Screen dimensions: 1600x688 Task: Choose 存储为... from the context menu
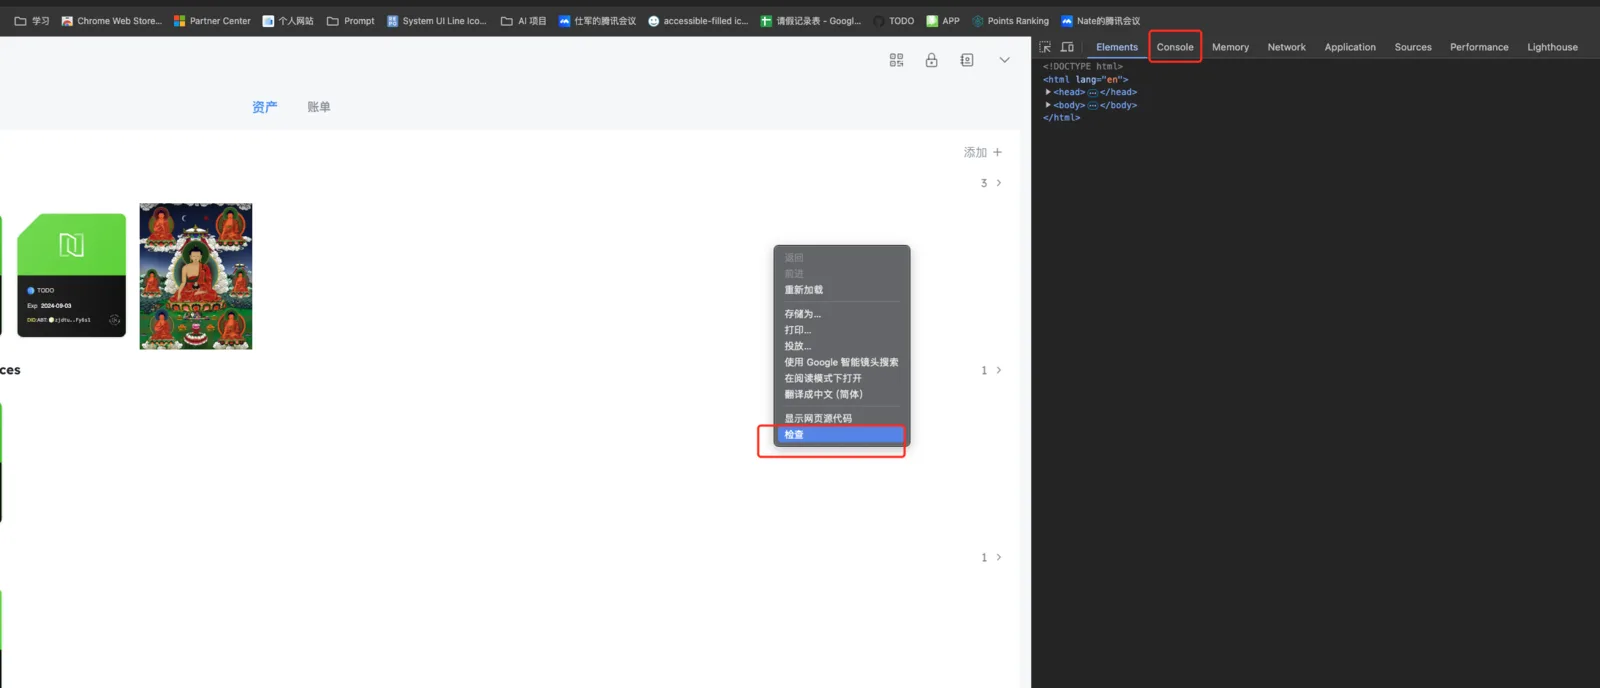[x=842, y=314]
